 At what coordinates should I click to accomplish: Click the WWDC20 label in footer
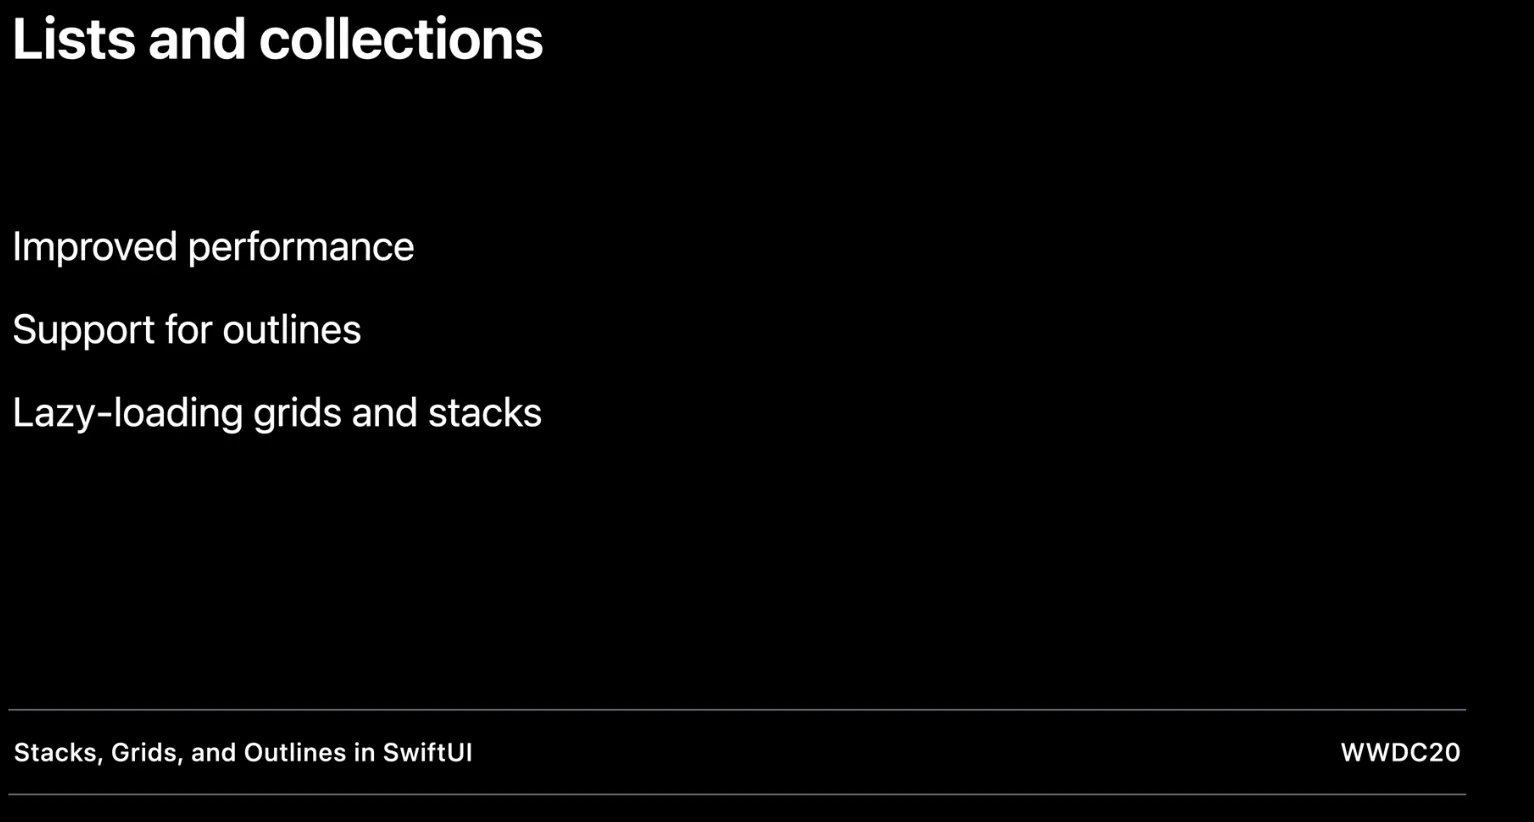(x=1400, y=752)
